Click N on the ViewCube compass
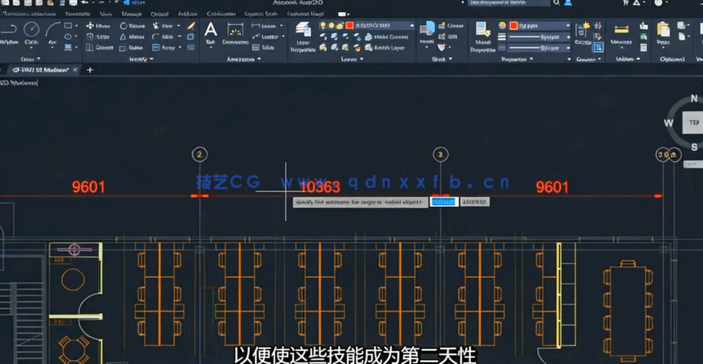 pos(694,99)
